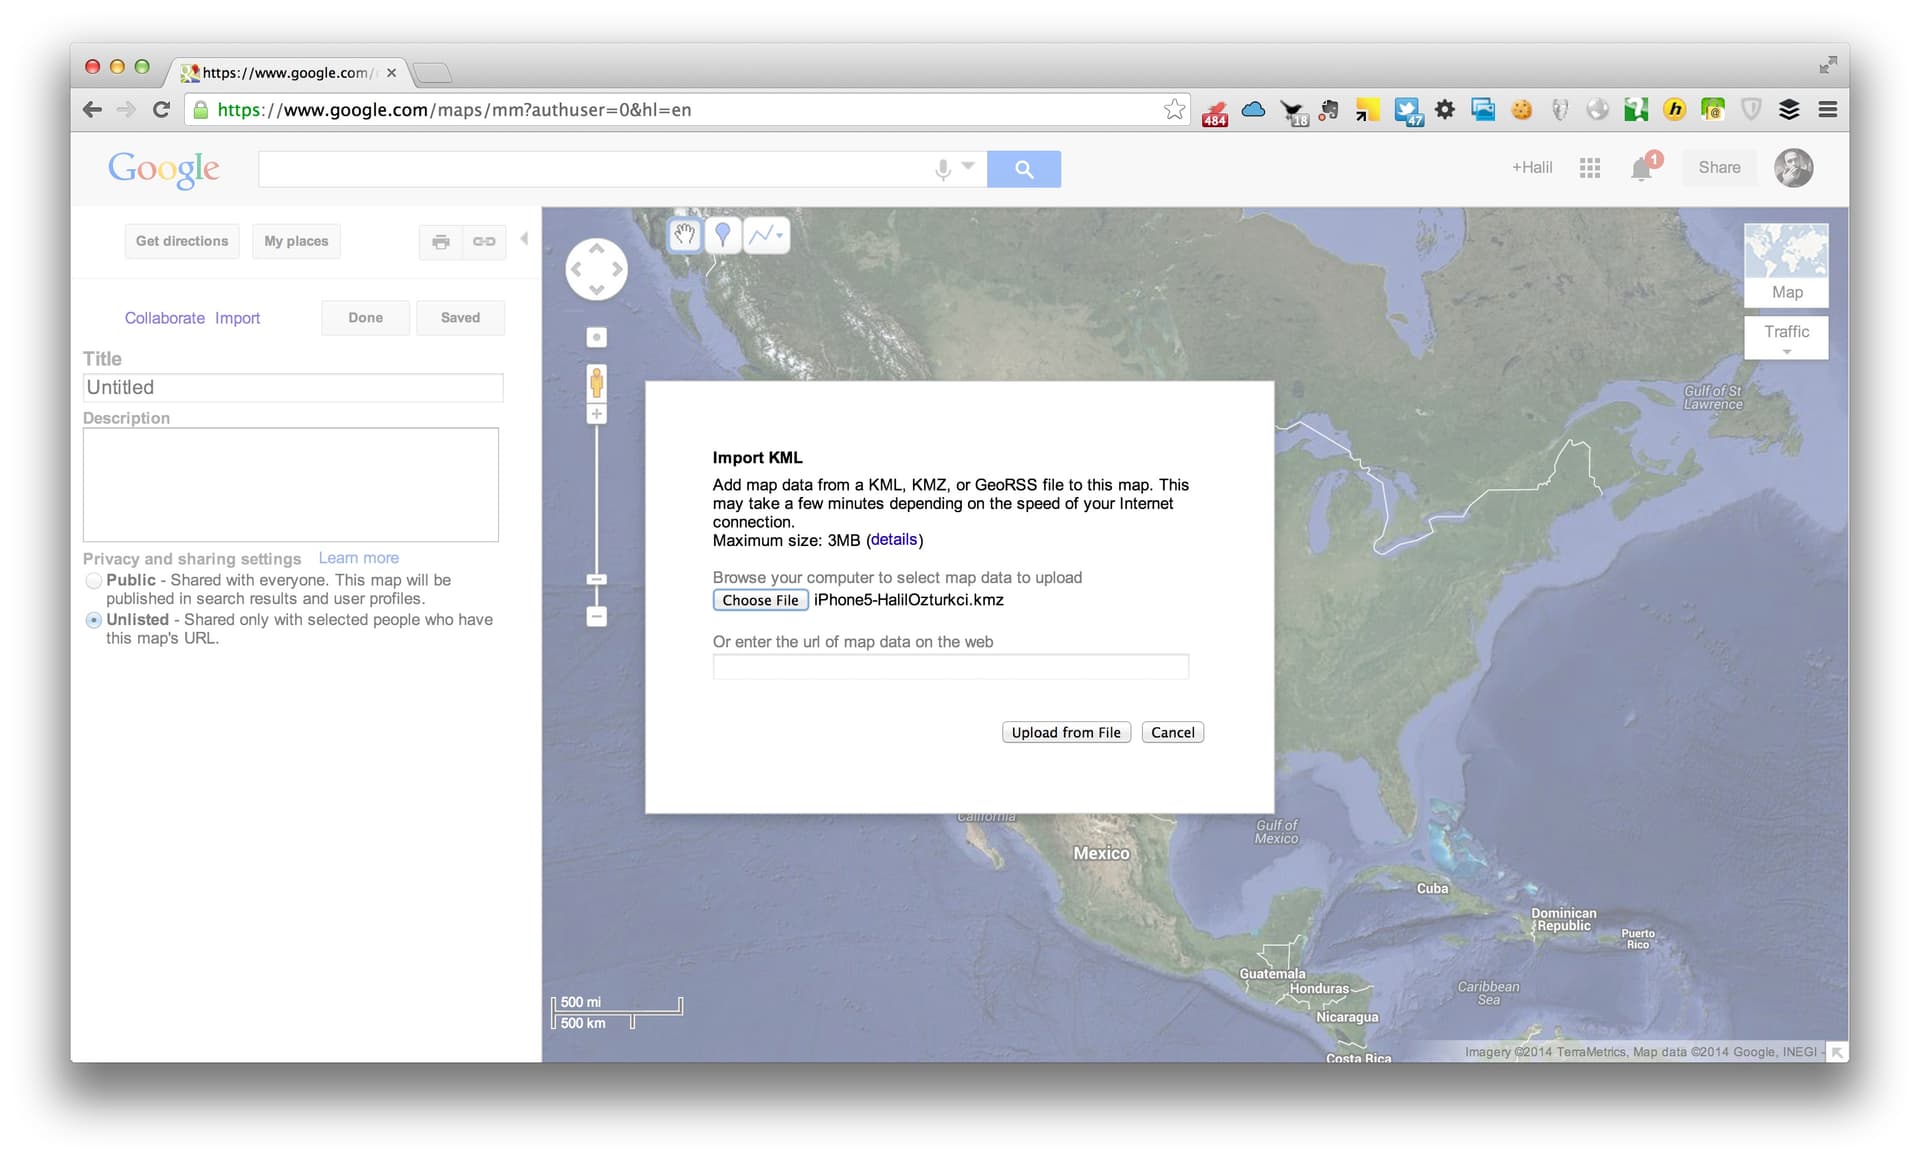Screen dimensions: 1920x1160
Task: Click Choose File in Import KML dialog
Action: [x=761, y=600]
